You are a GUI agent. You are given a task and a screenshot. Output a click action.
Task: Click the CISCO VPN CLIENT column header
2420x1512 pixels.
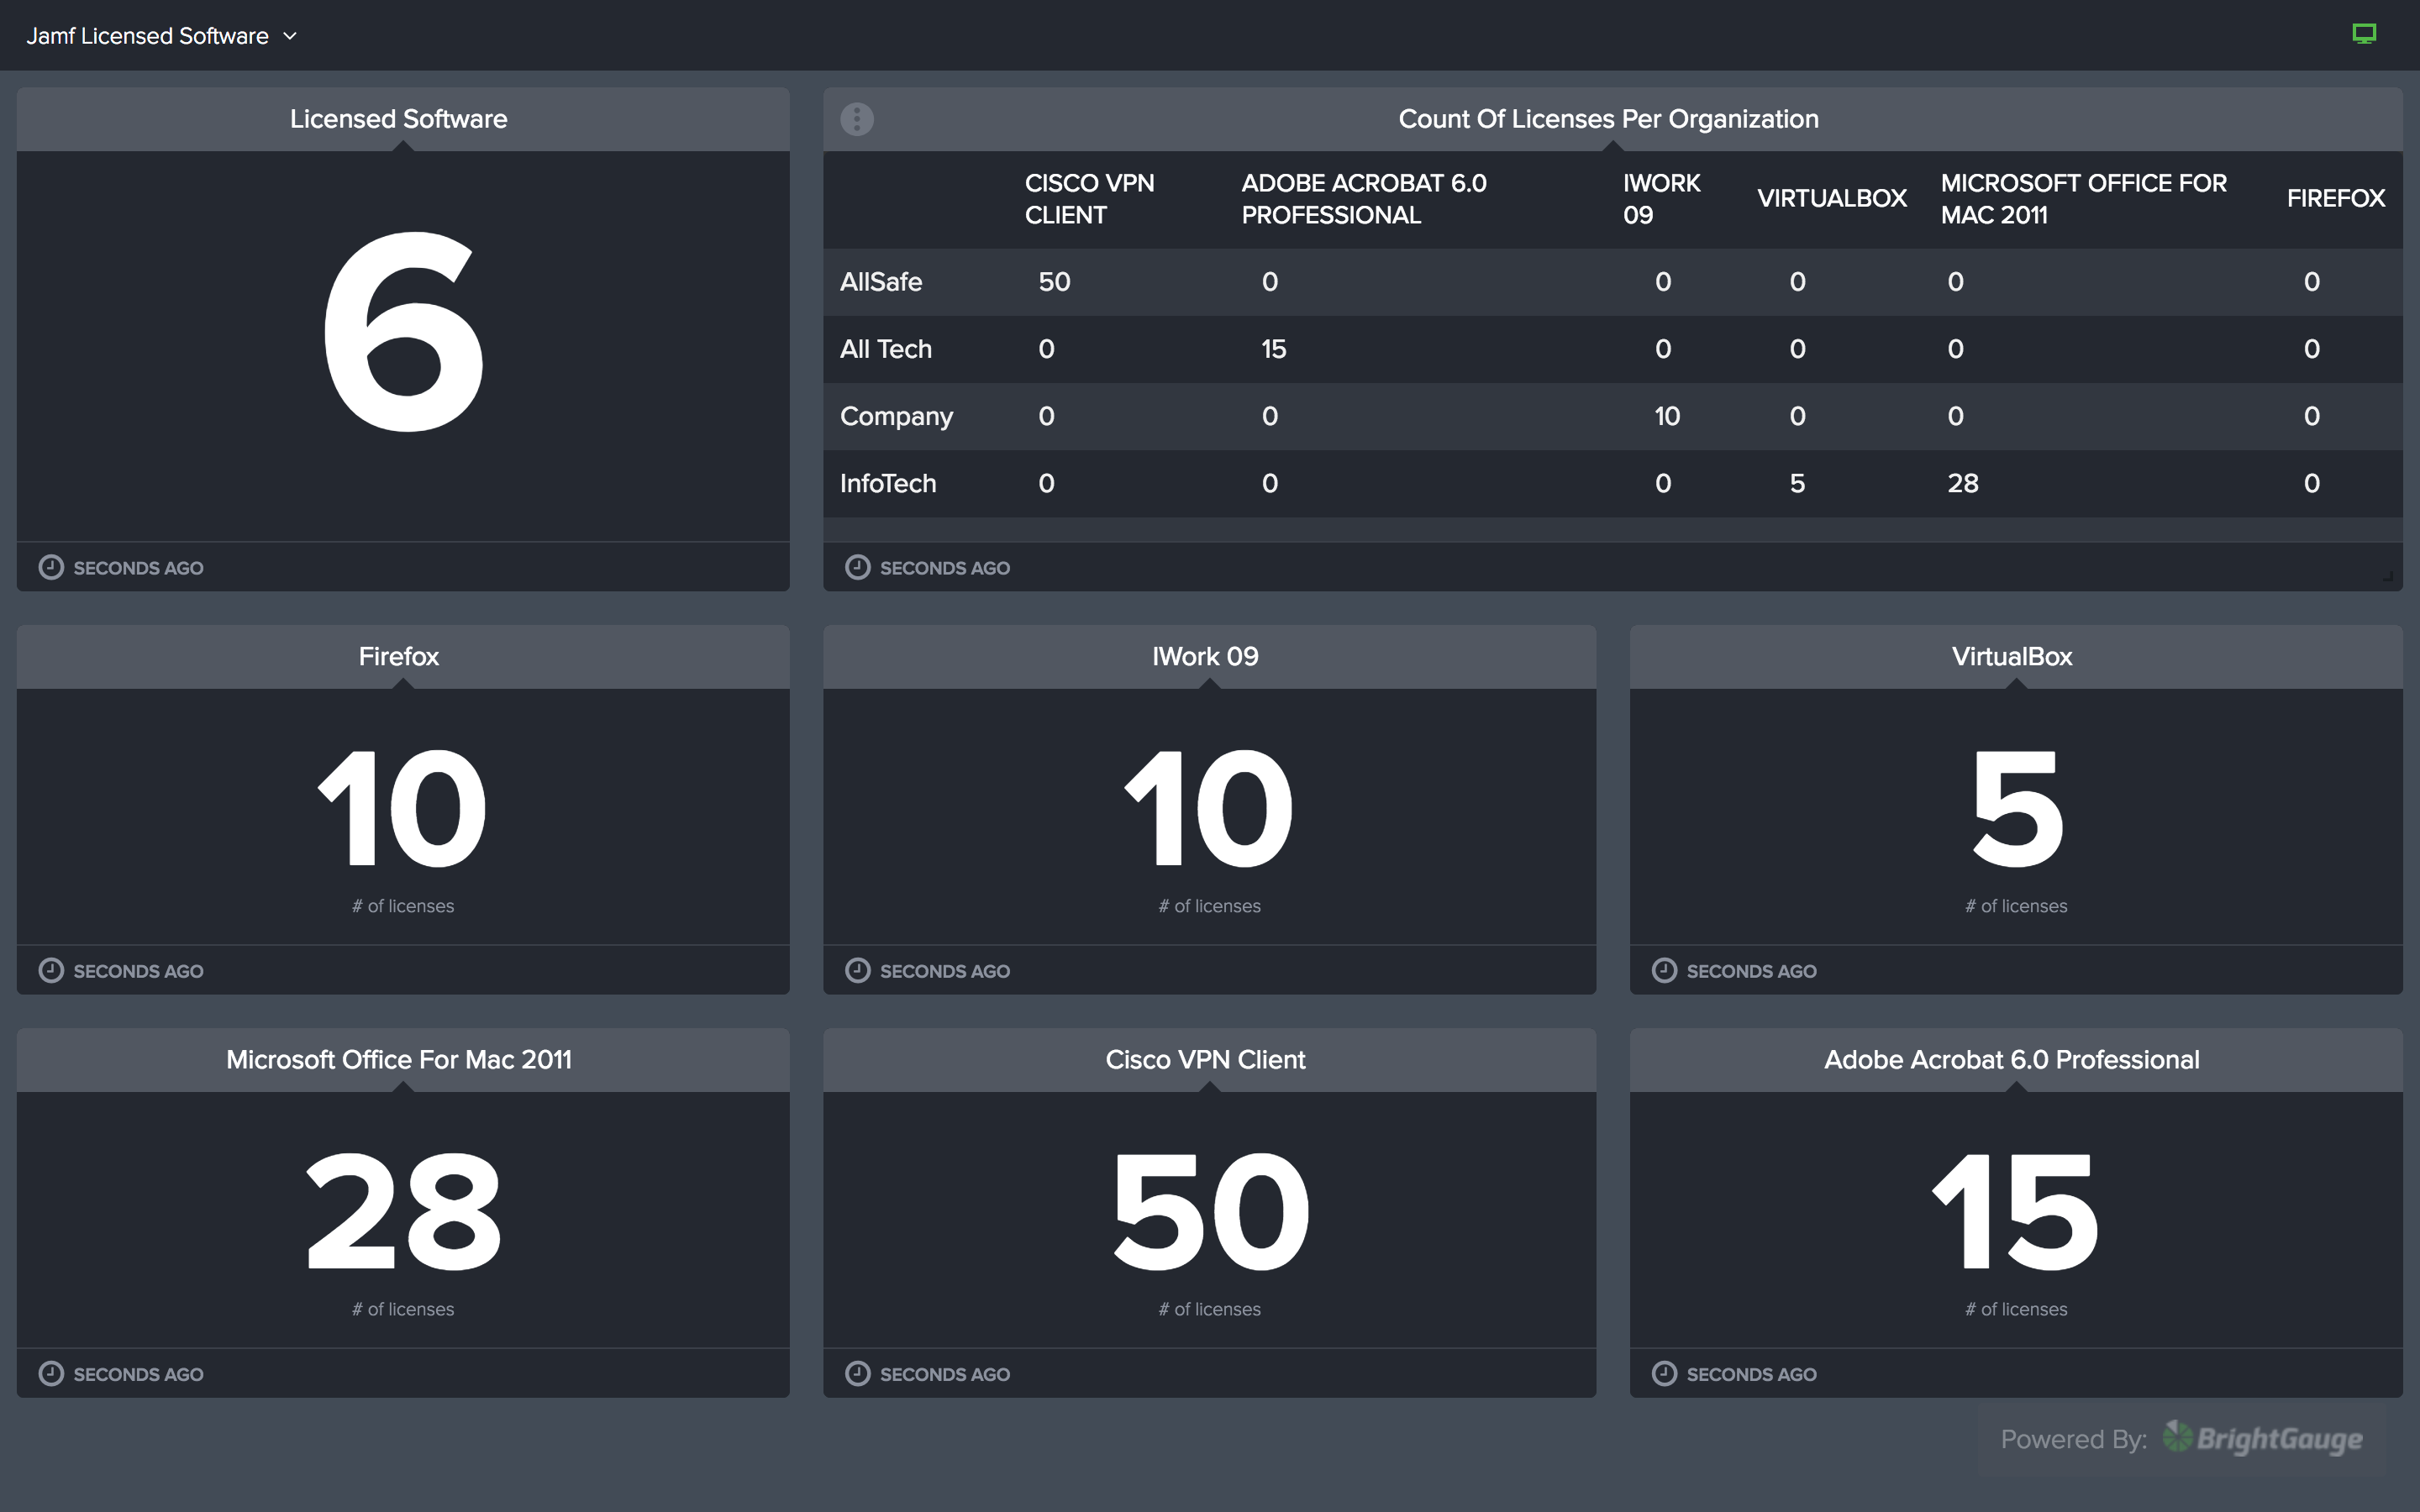click(1089, 199)
